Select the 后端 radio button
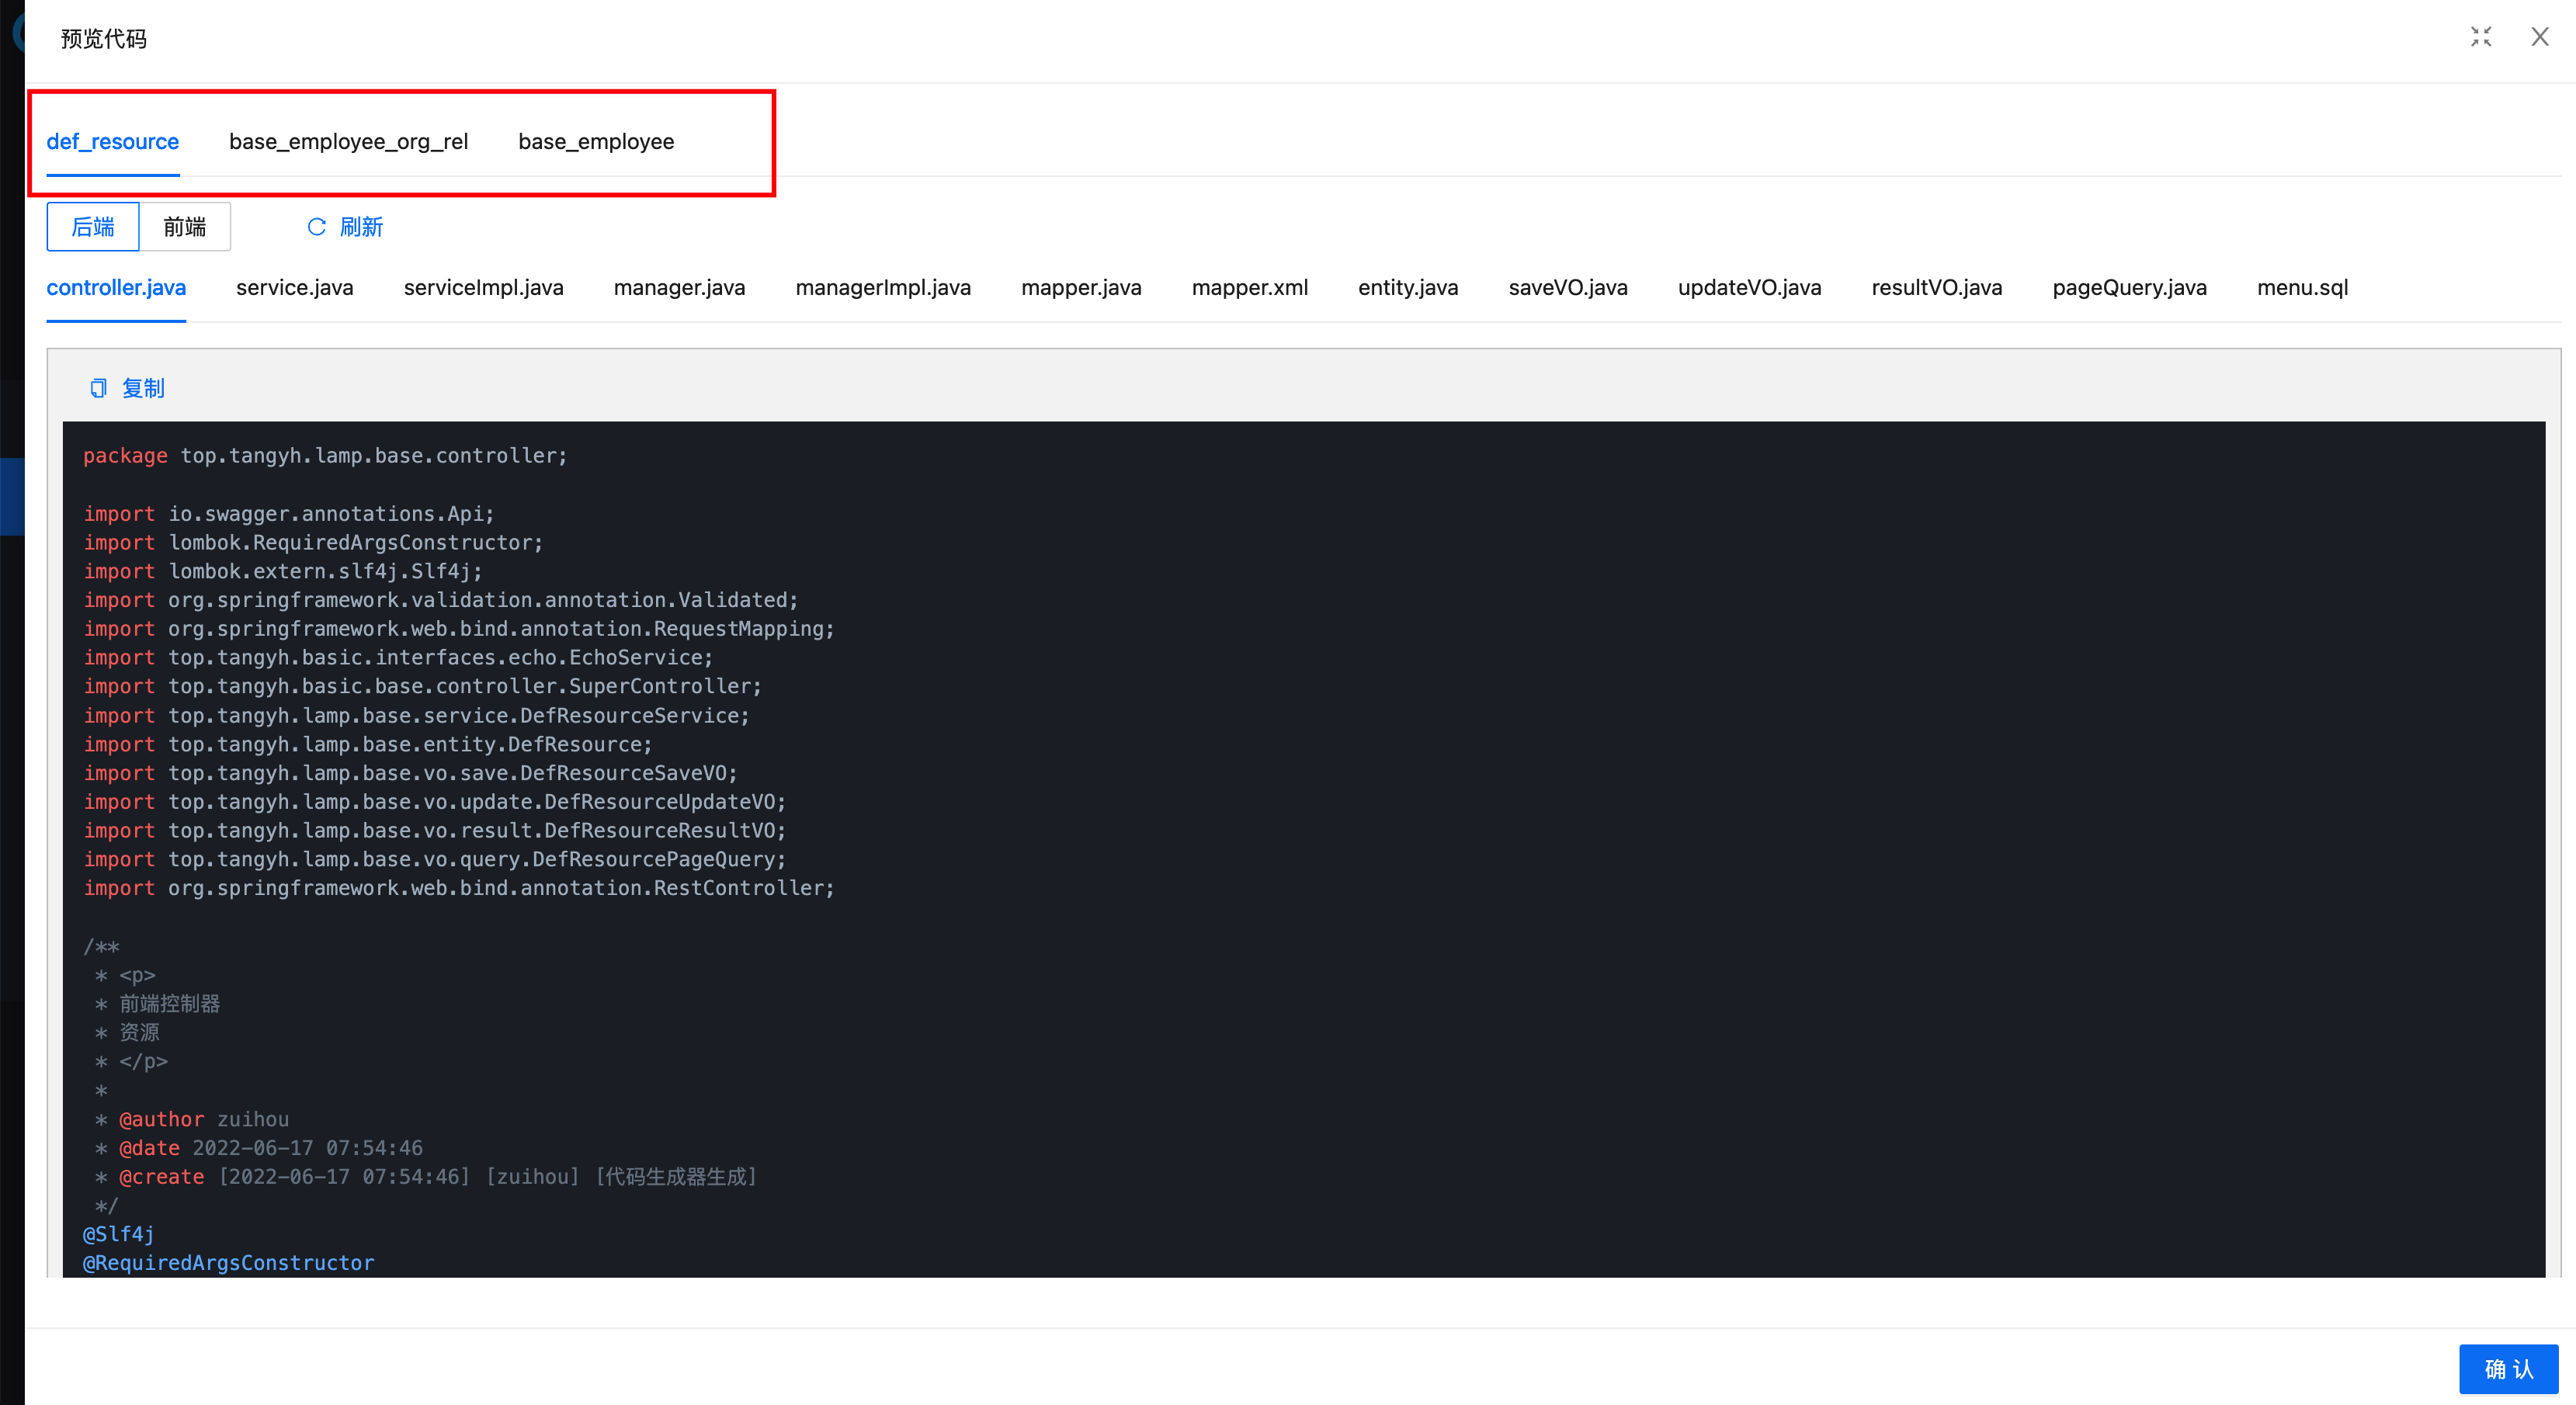 click(93, 227)
